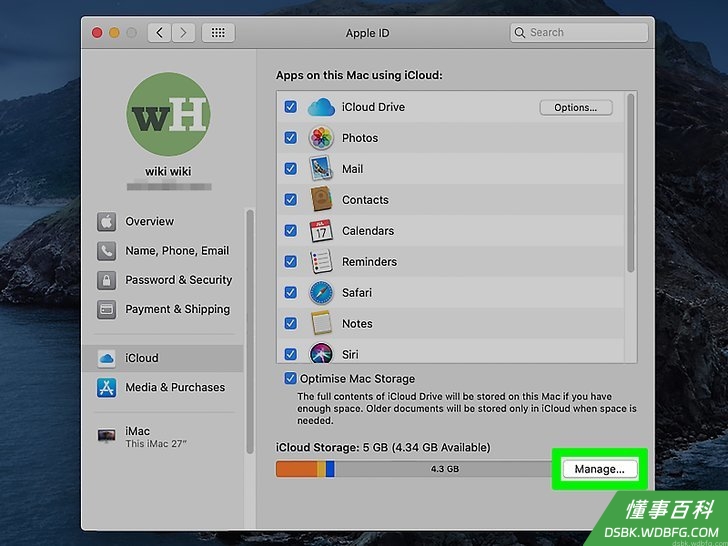The image size is (728, 546).
Task: Click the 4.3 GB free storage bar
Action: 445,469
